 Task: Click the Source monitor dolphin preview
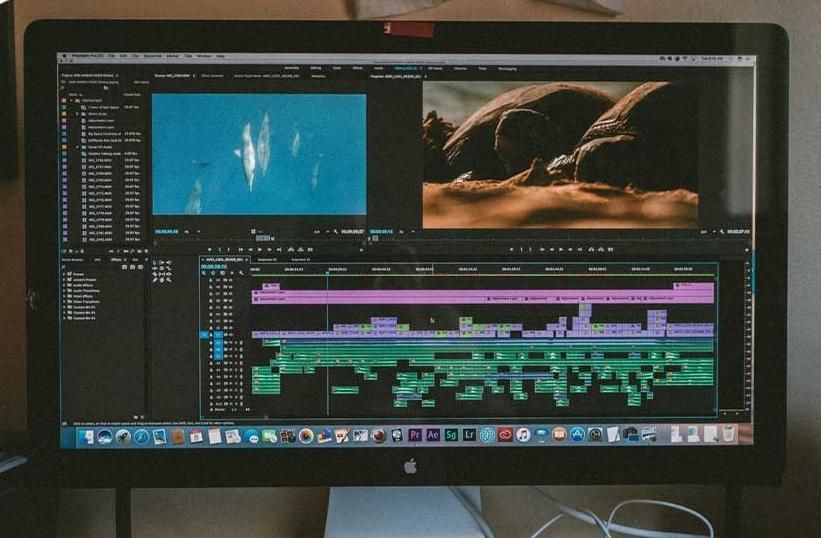pyautogui.click(x=259, y=154)
